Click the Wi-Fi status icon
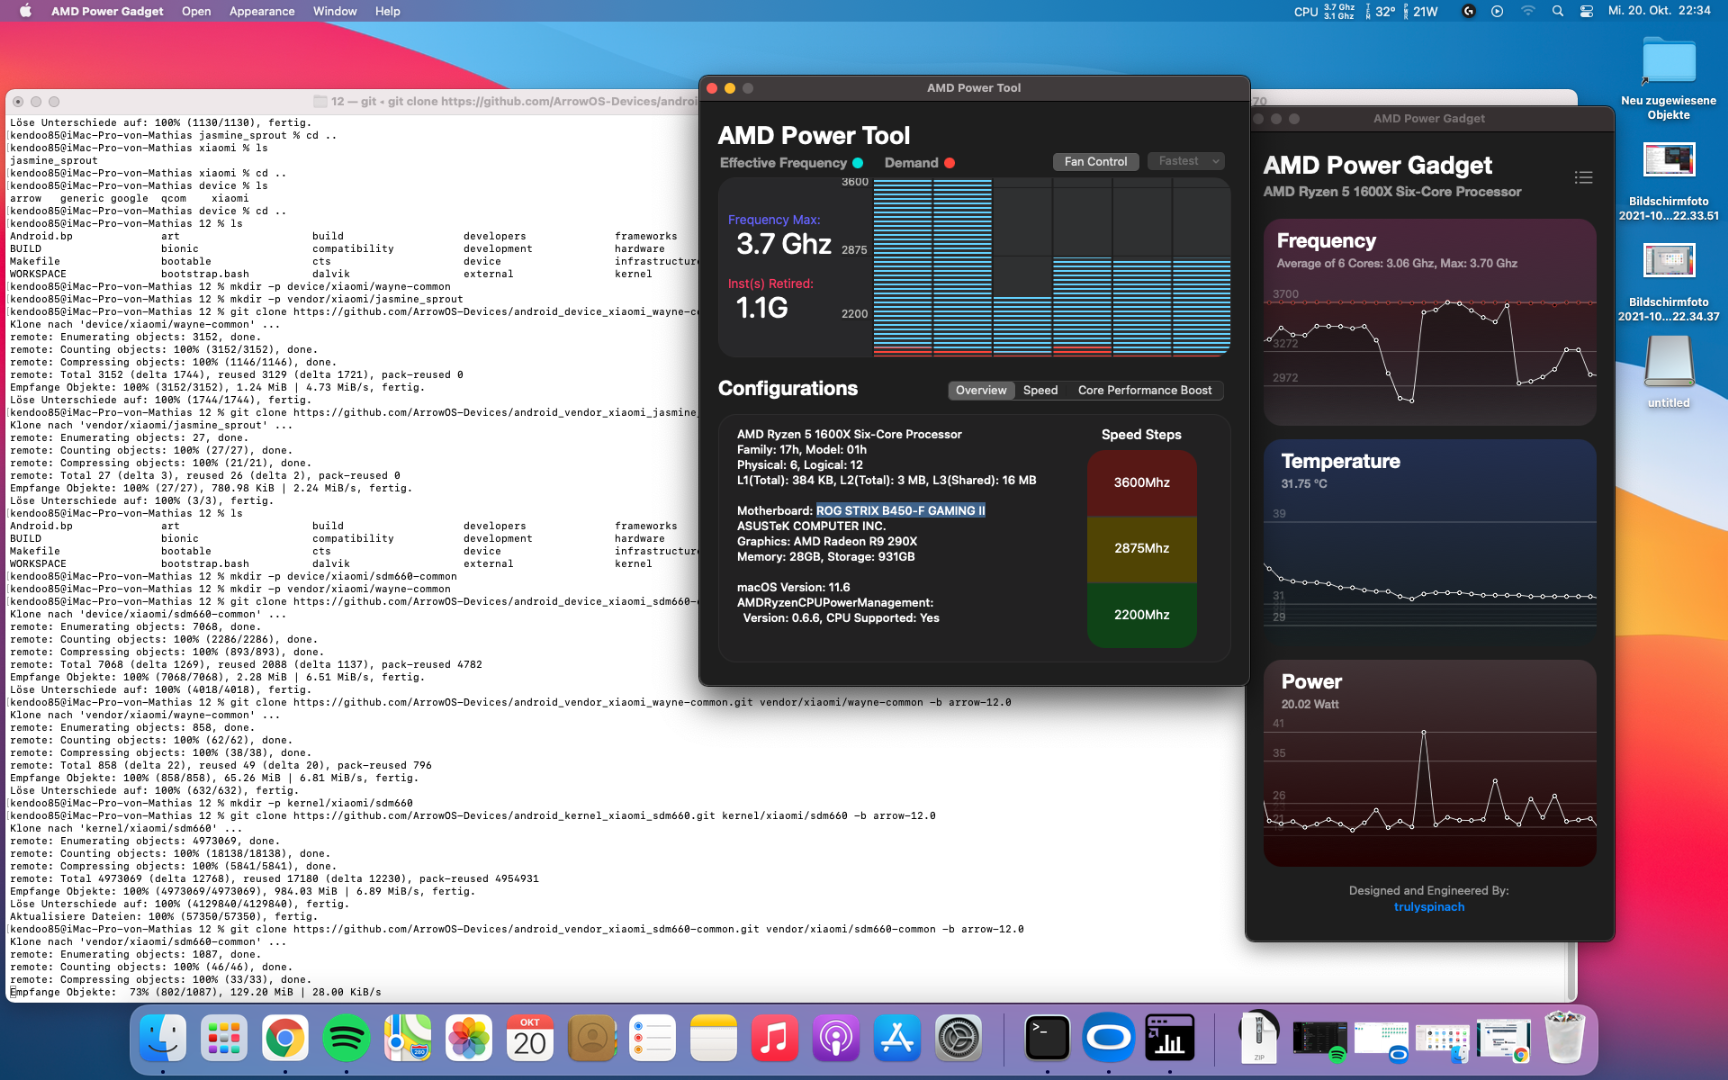1728x1080 pixels. point(1528,11)
